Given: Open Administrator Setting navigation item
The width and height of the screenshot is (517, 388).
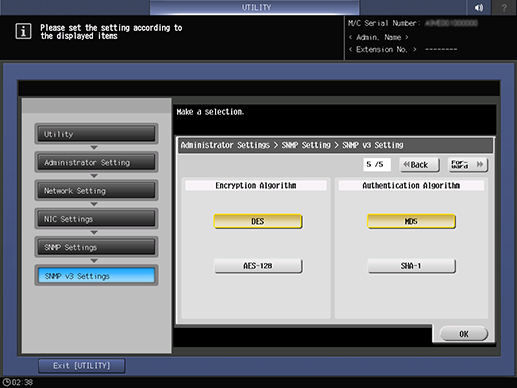Looking at the screenshot, I should 96,162.
